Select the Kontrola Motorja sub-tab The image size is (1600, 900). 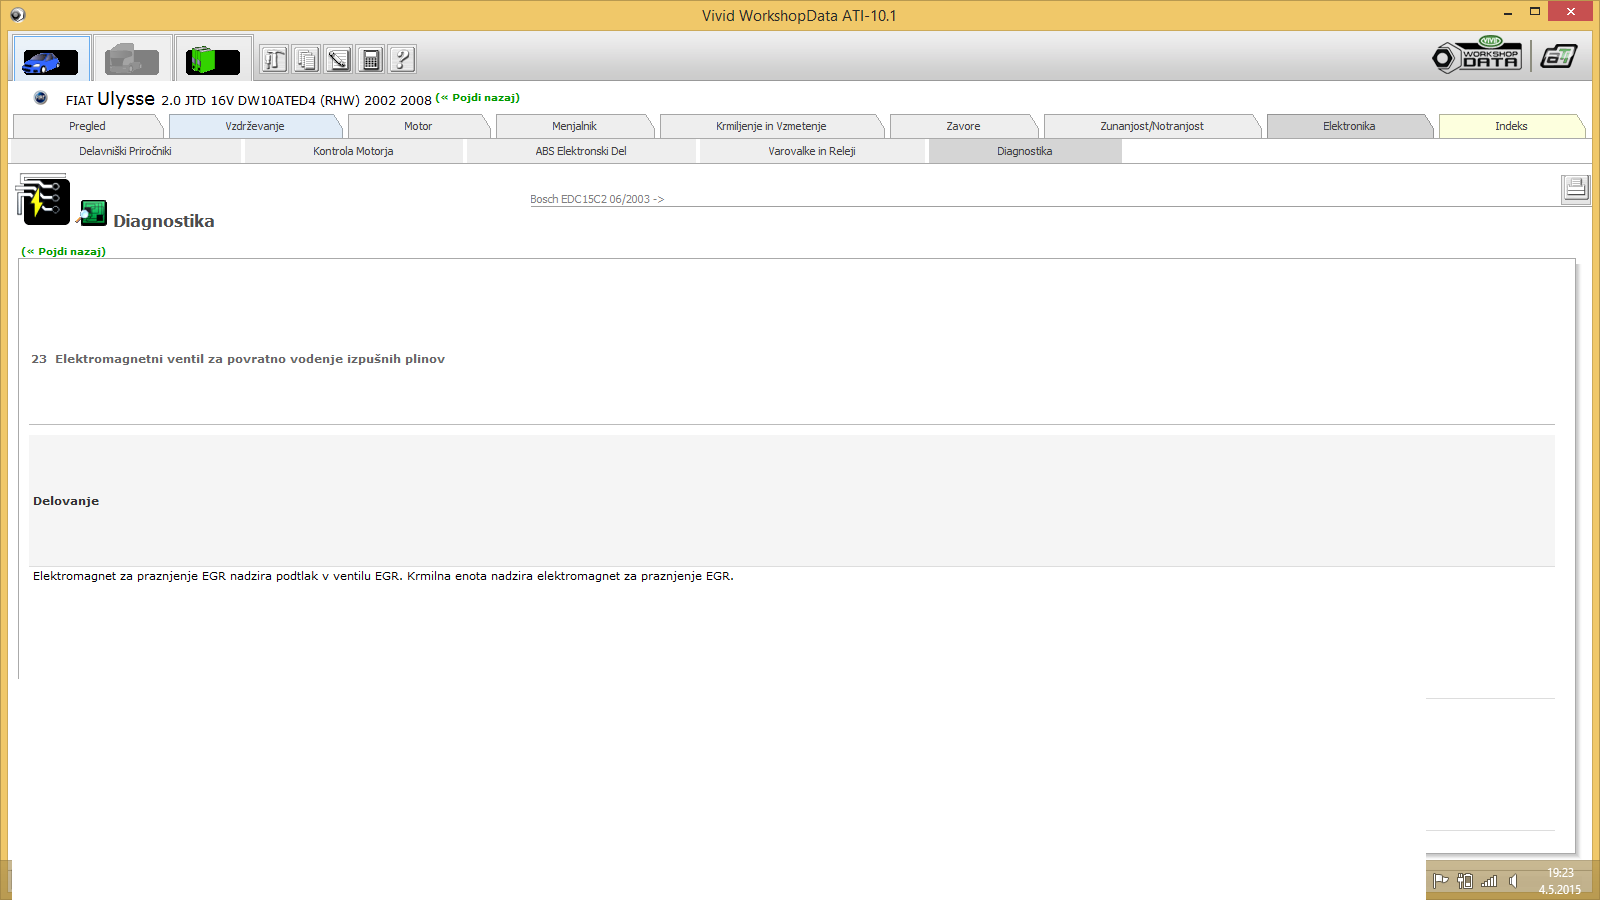(353, 151)
